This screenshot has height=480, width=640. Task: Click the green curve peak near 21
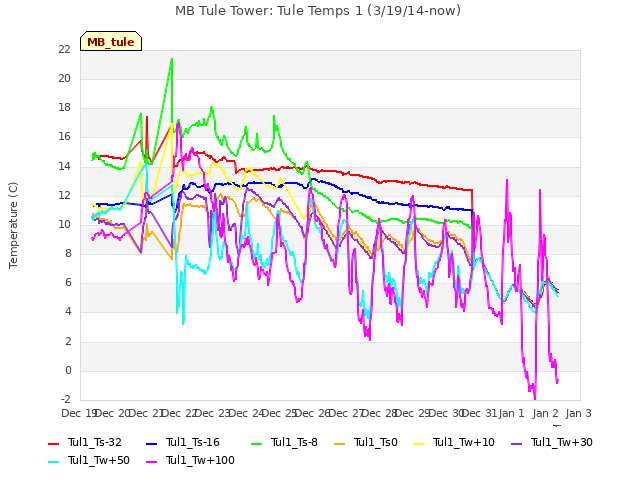coord(172,59)
